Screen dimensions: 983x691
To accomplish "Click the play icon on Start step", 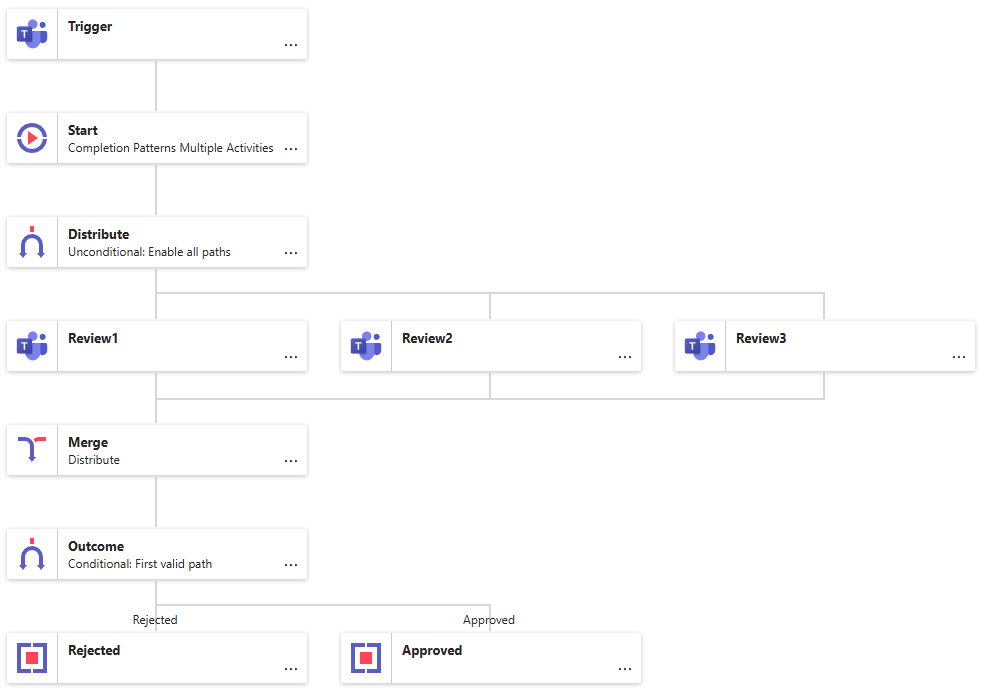I will click(x=32, y=138).
